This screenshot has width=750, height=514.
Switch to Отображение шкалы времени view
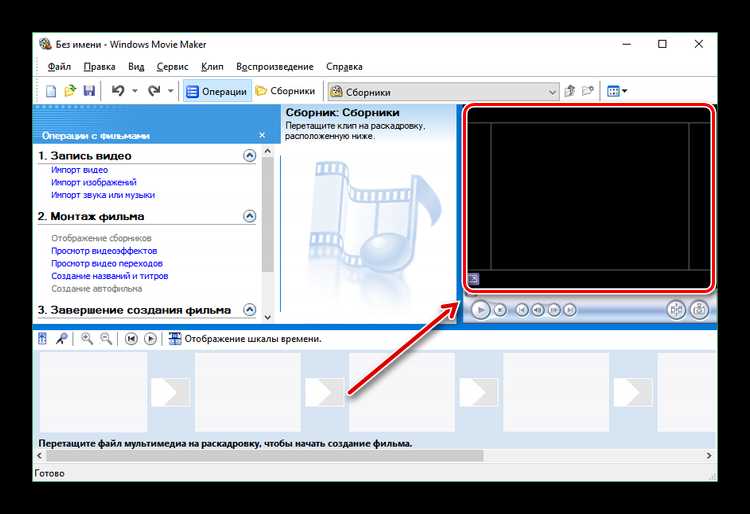point(245,339)
